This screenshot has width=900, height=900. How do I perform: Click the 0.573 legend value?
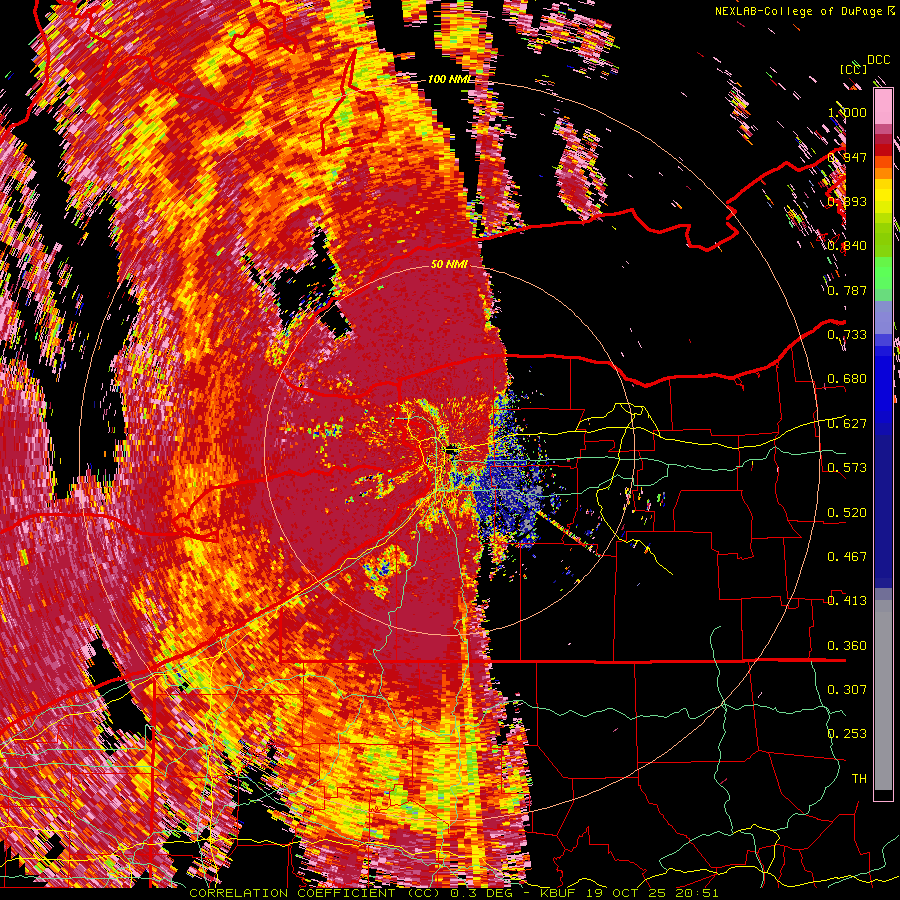847,468
